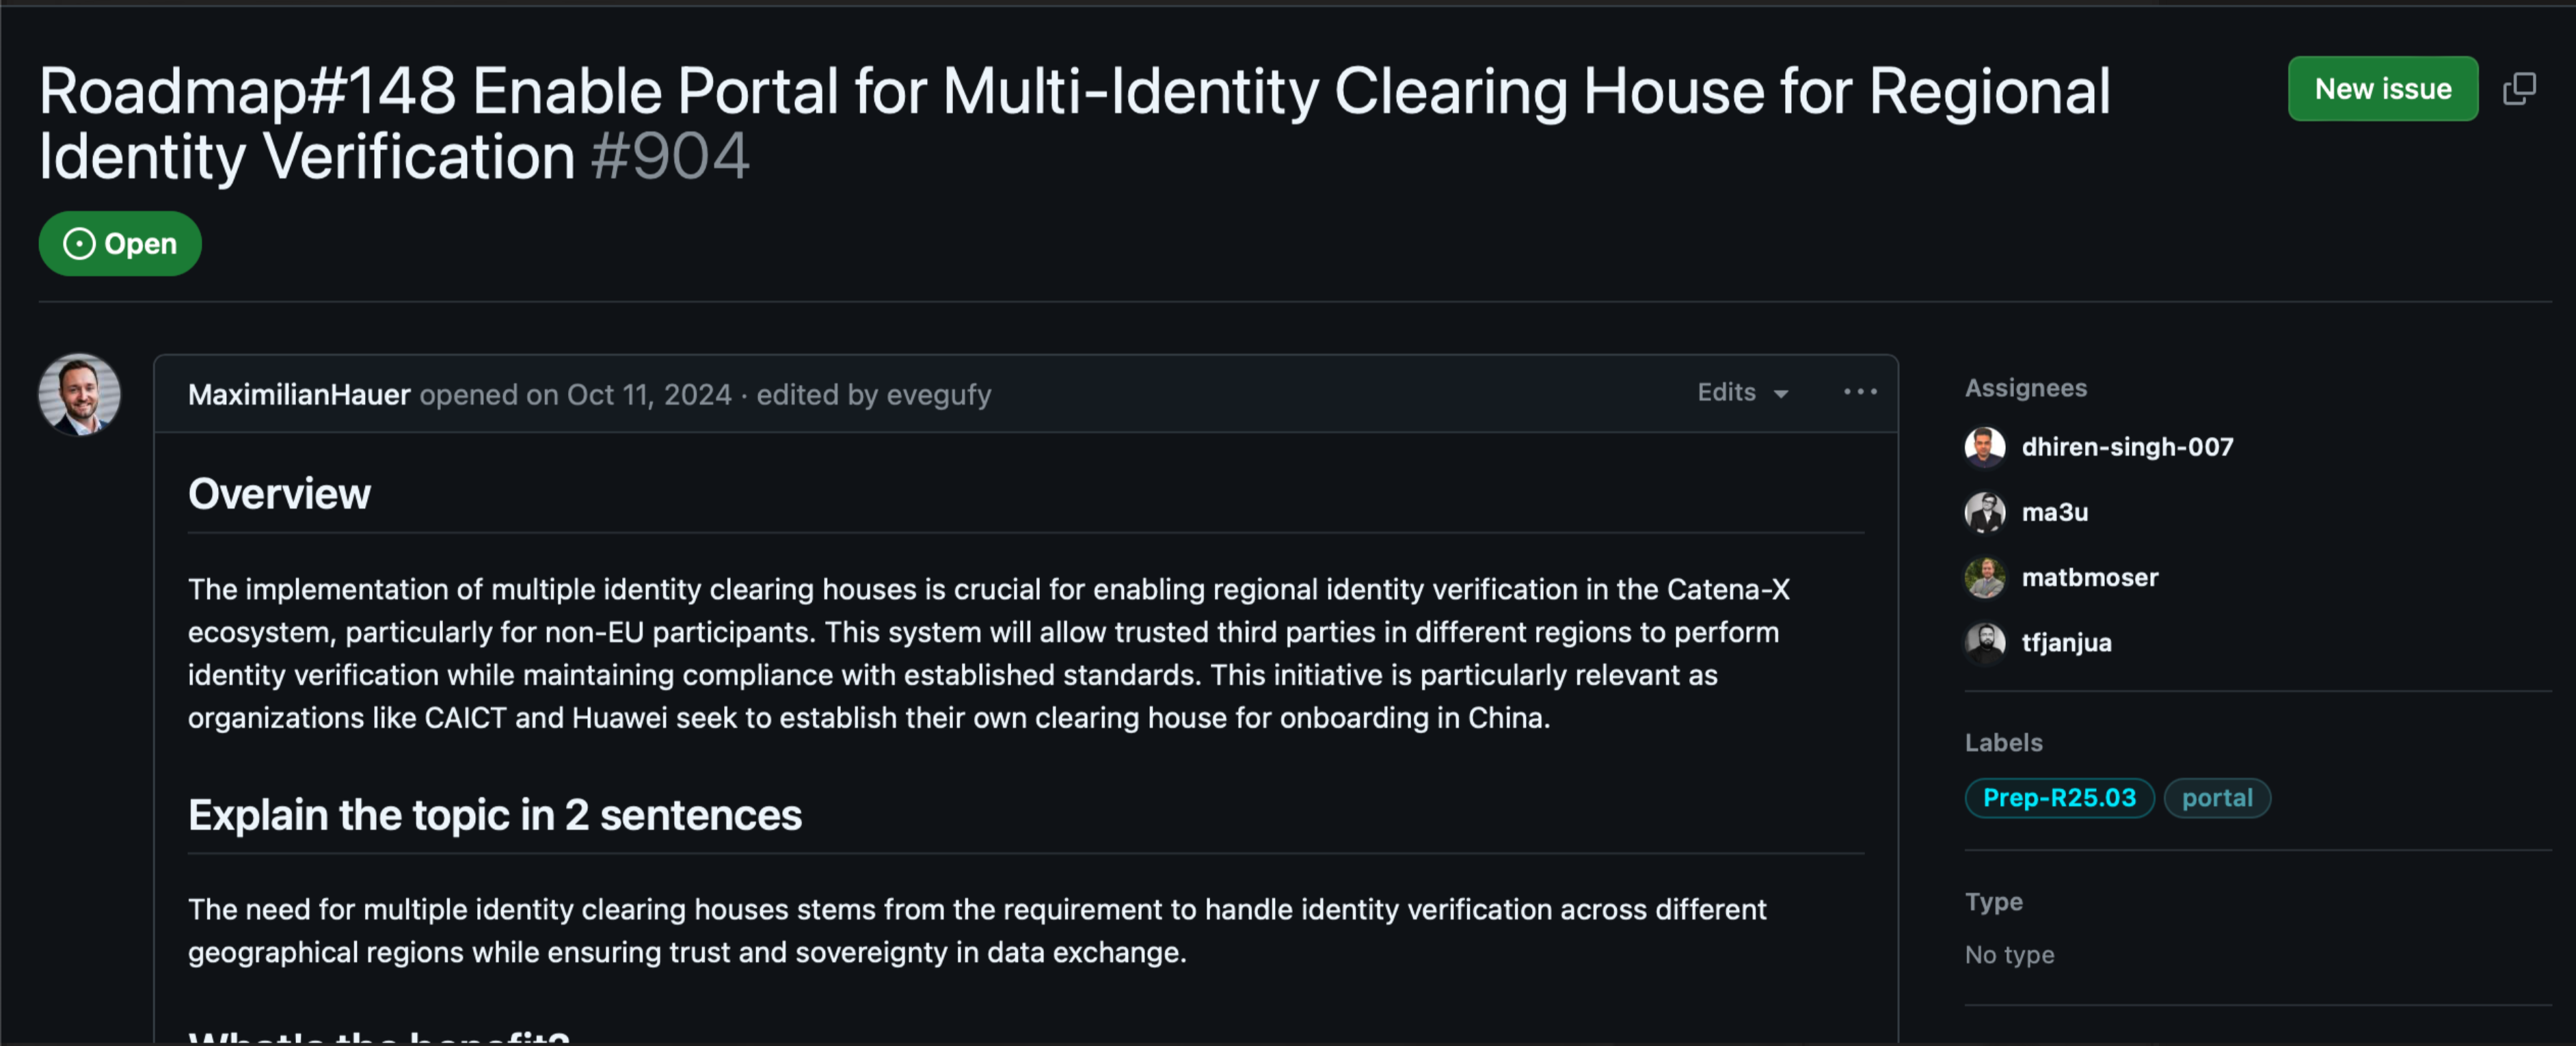Viewport: 2576px width, 1046px height.
Task: Expand the Edits history dropdown
Action: point(1742,392)
